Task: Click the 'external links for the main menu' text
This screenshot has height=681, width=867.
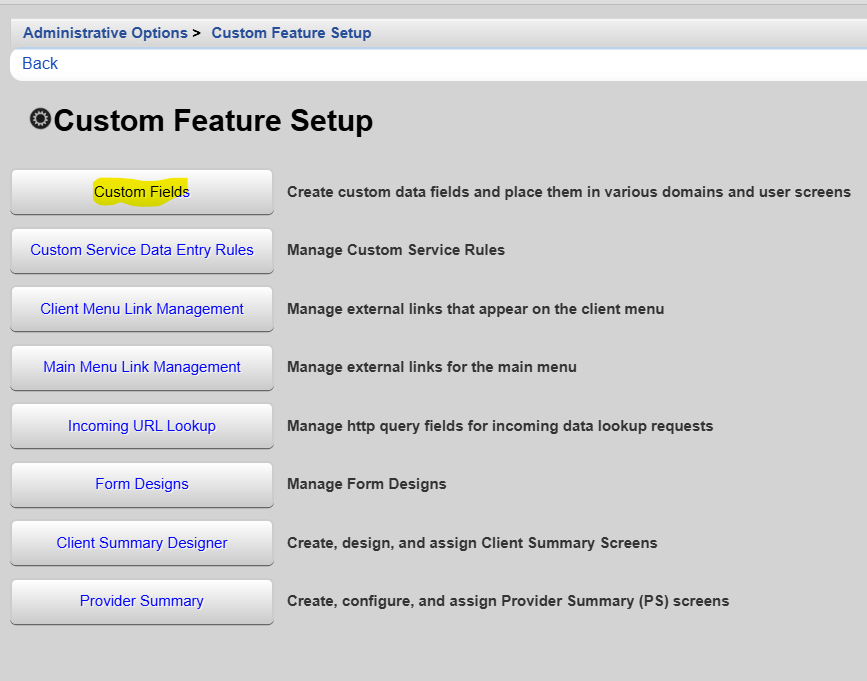Action: coord(431,367)
